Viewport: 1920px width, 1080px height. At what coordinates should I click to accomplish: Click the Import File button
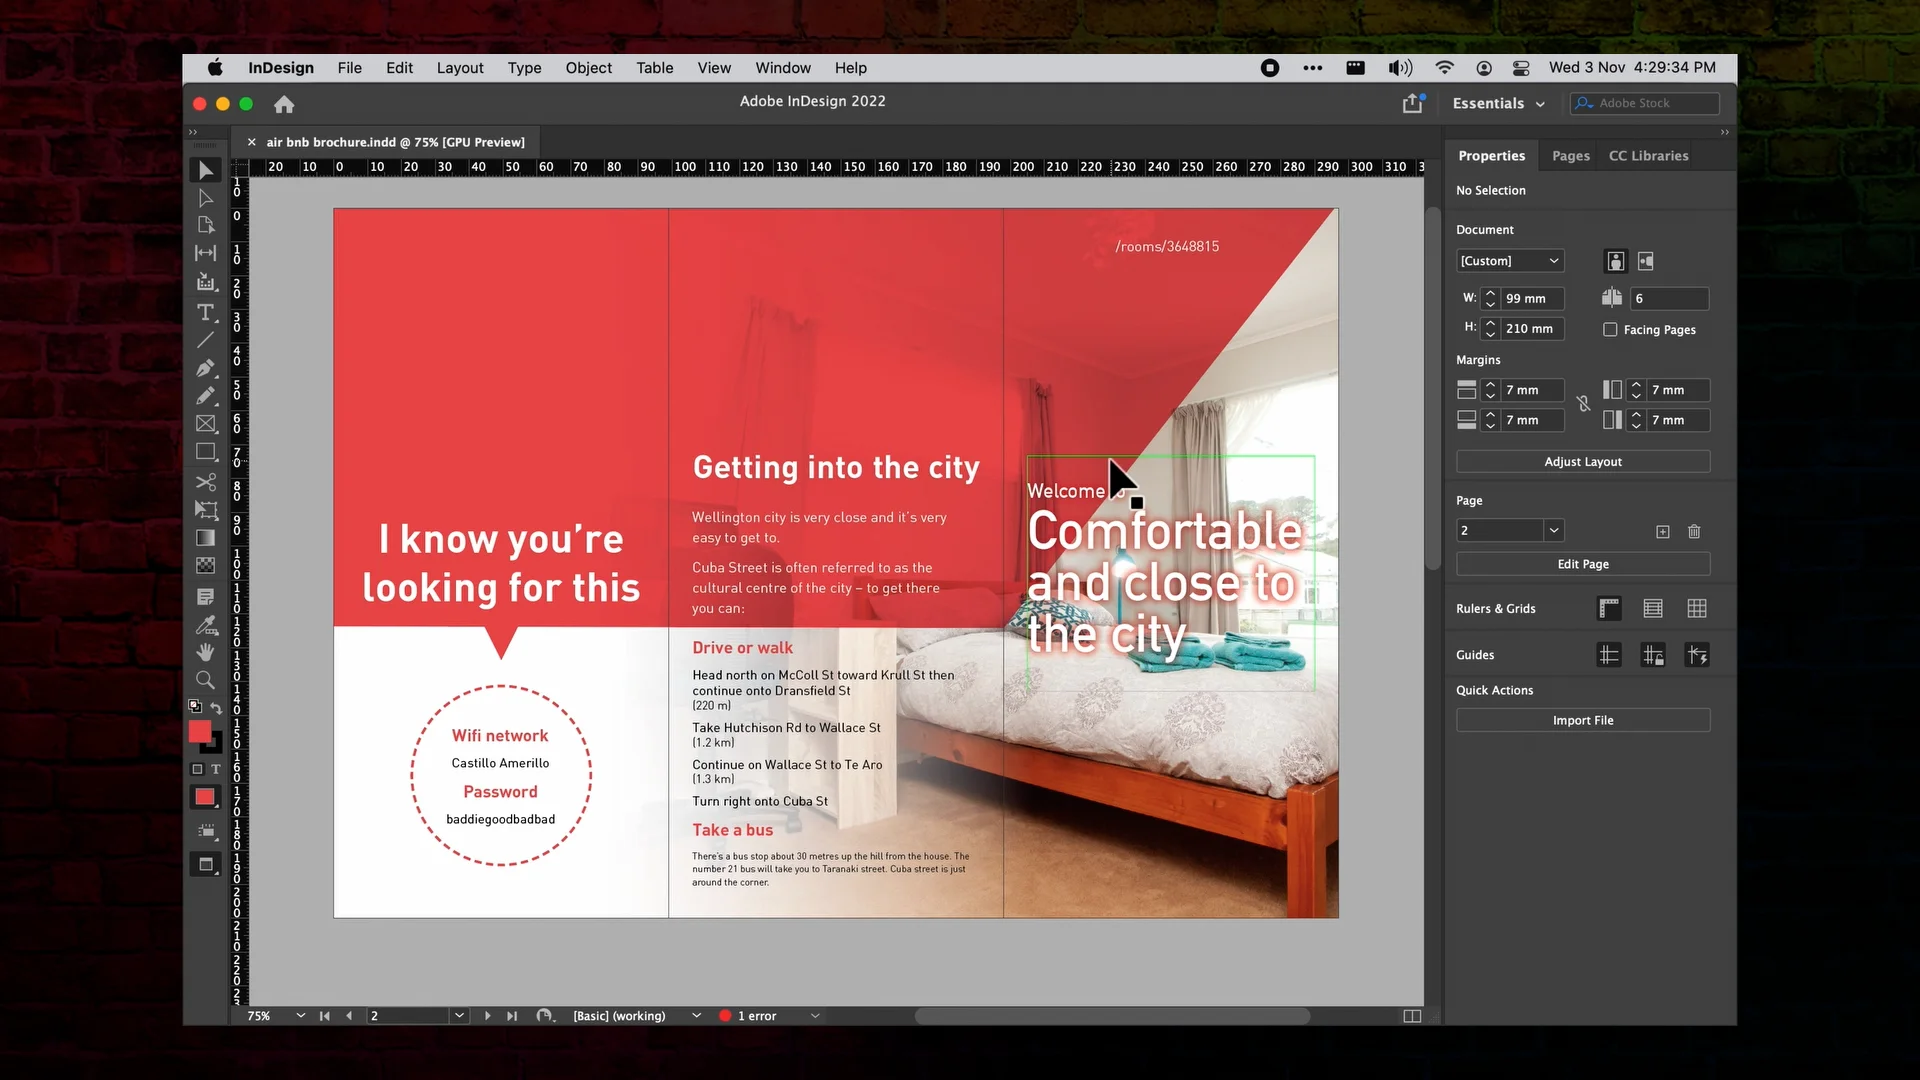1583,720
